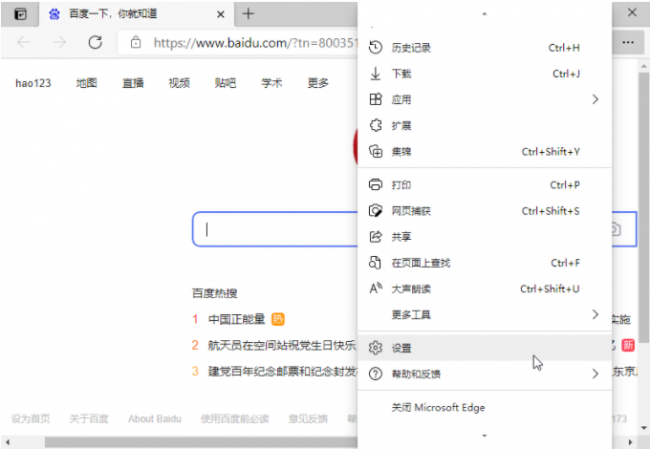Click the settings gear icon
The width and height of the screenshot is (650, 449).
(x=375, y=348)
